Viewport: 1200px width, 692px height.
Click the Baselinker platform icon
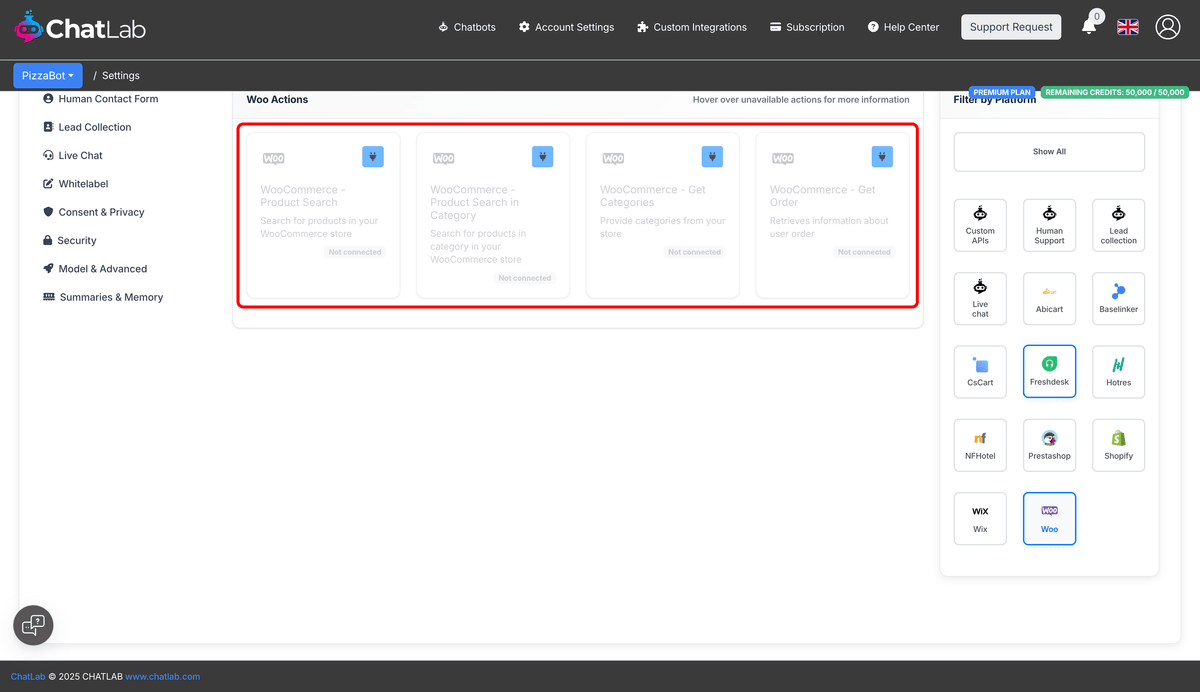click(1118, 298)
